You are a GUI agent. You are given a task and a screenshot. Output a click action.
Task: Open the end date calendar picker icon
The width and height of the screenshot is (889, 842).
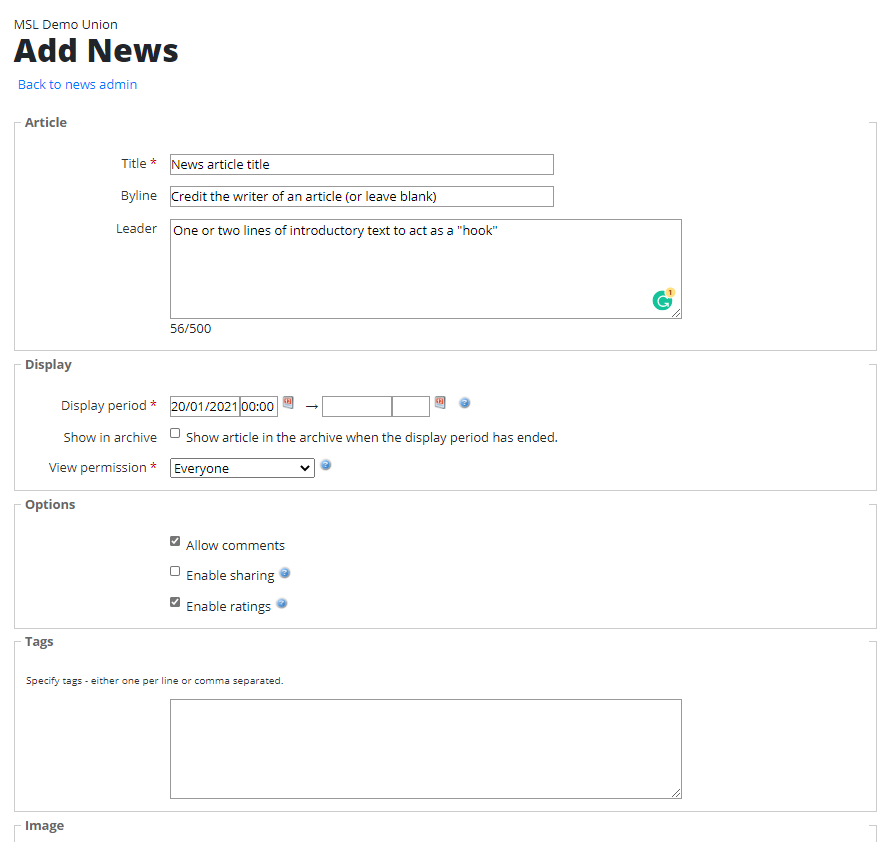[x=440, y=403]
